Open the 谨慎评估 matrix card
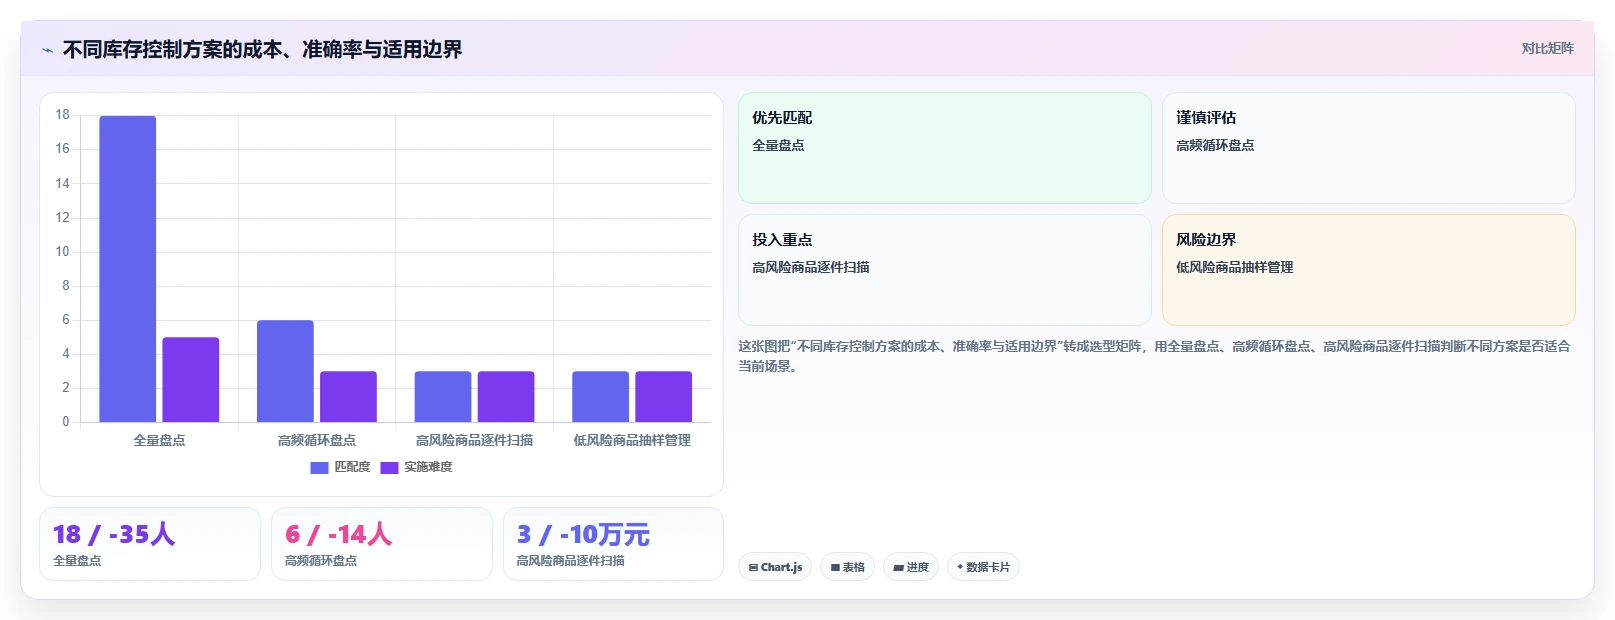The width and height of the screenshot is (1615, 620). click(x=1369, y=148)
